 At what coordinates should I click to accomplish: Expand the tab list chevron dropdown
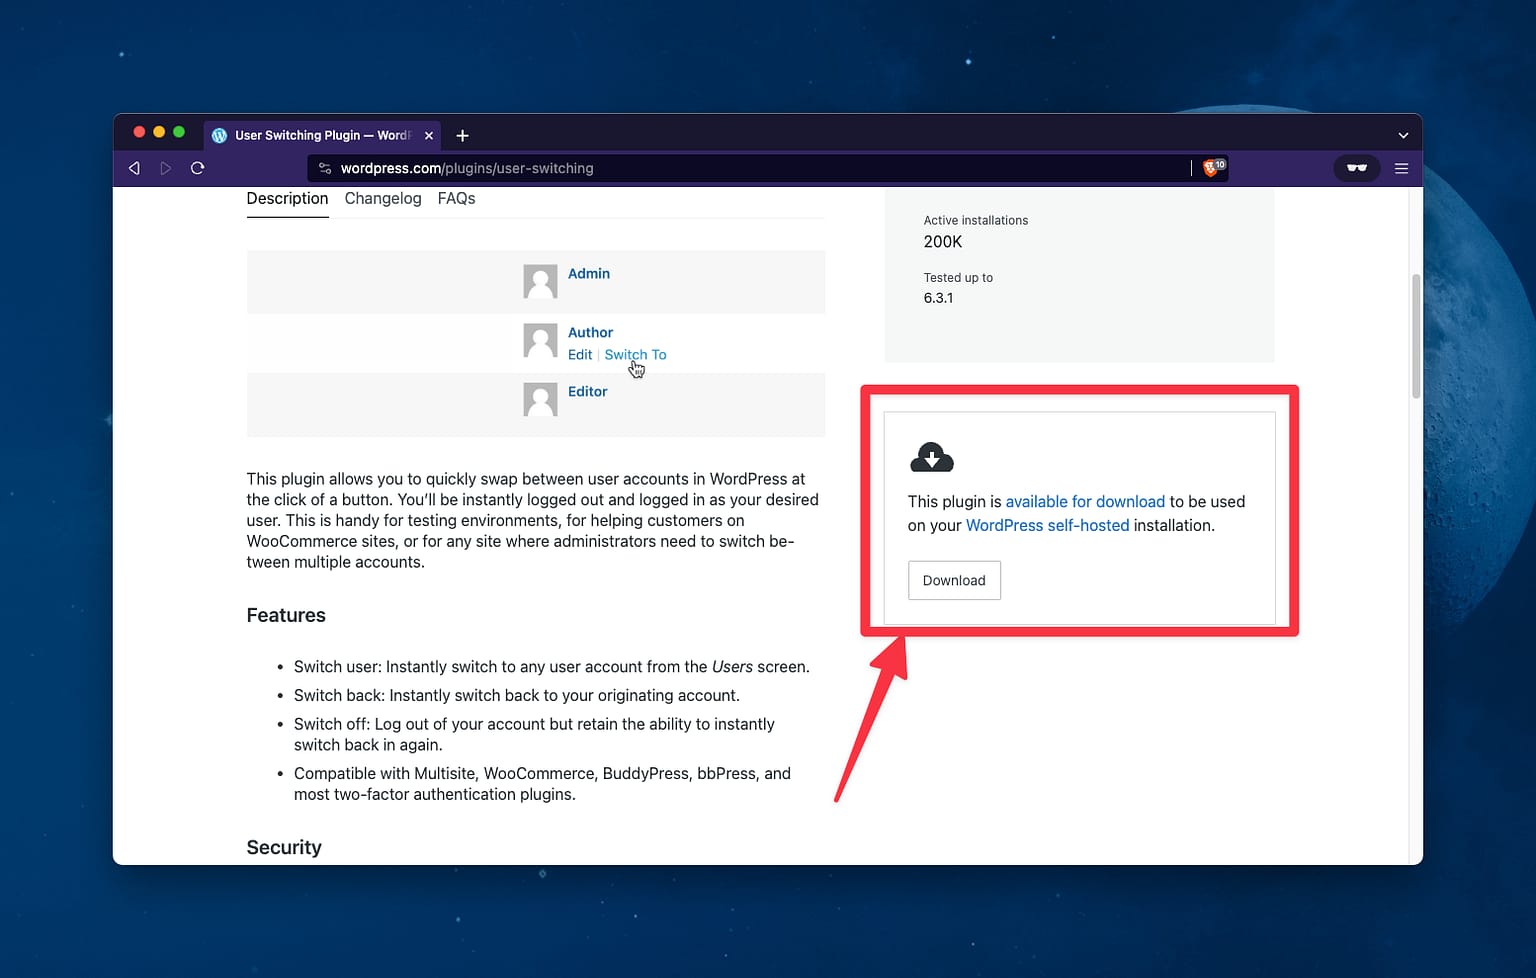(1403, 136)
